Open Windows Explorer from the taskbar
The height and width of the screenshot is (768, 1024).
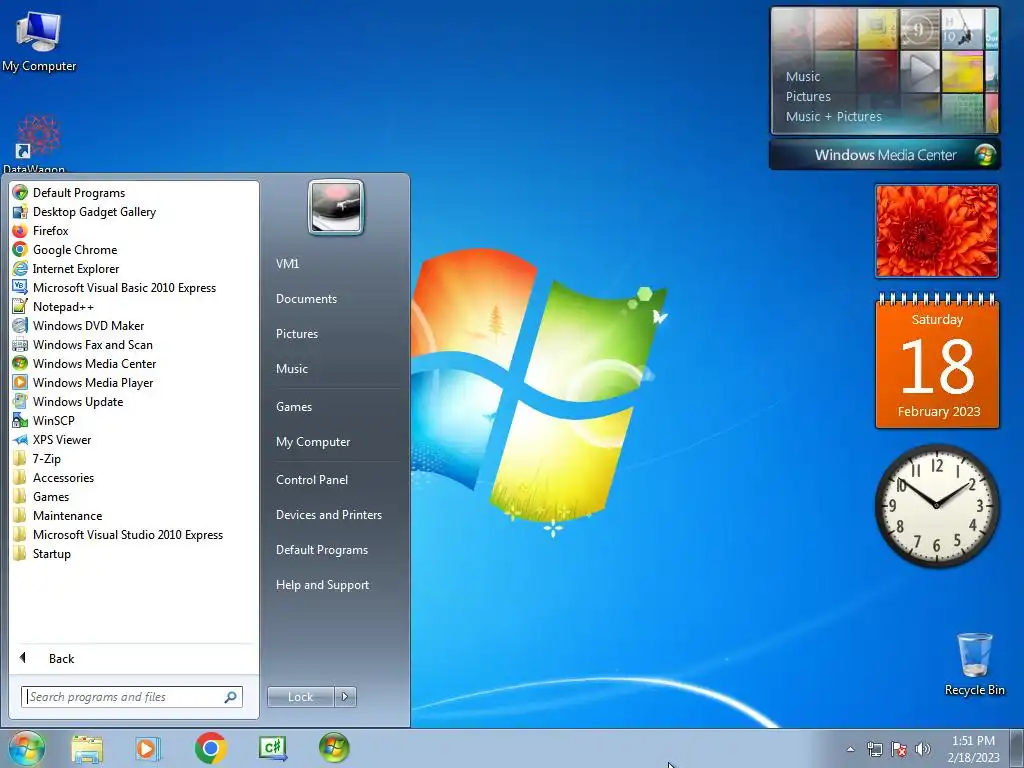pos(87,748)
